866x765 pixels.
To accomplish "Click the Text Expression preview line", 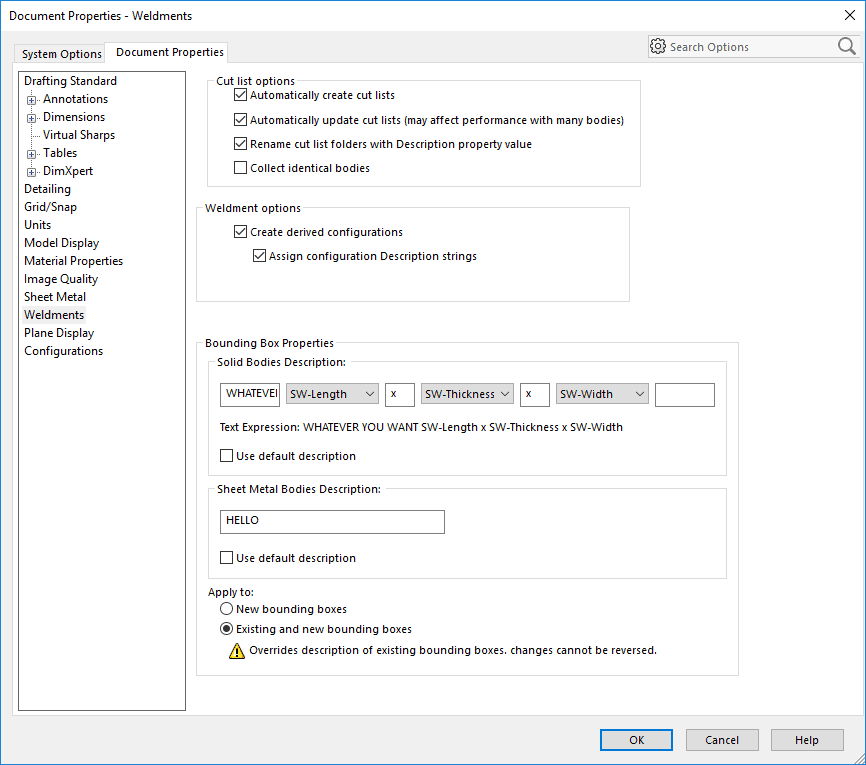I will [421, 427].
